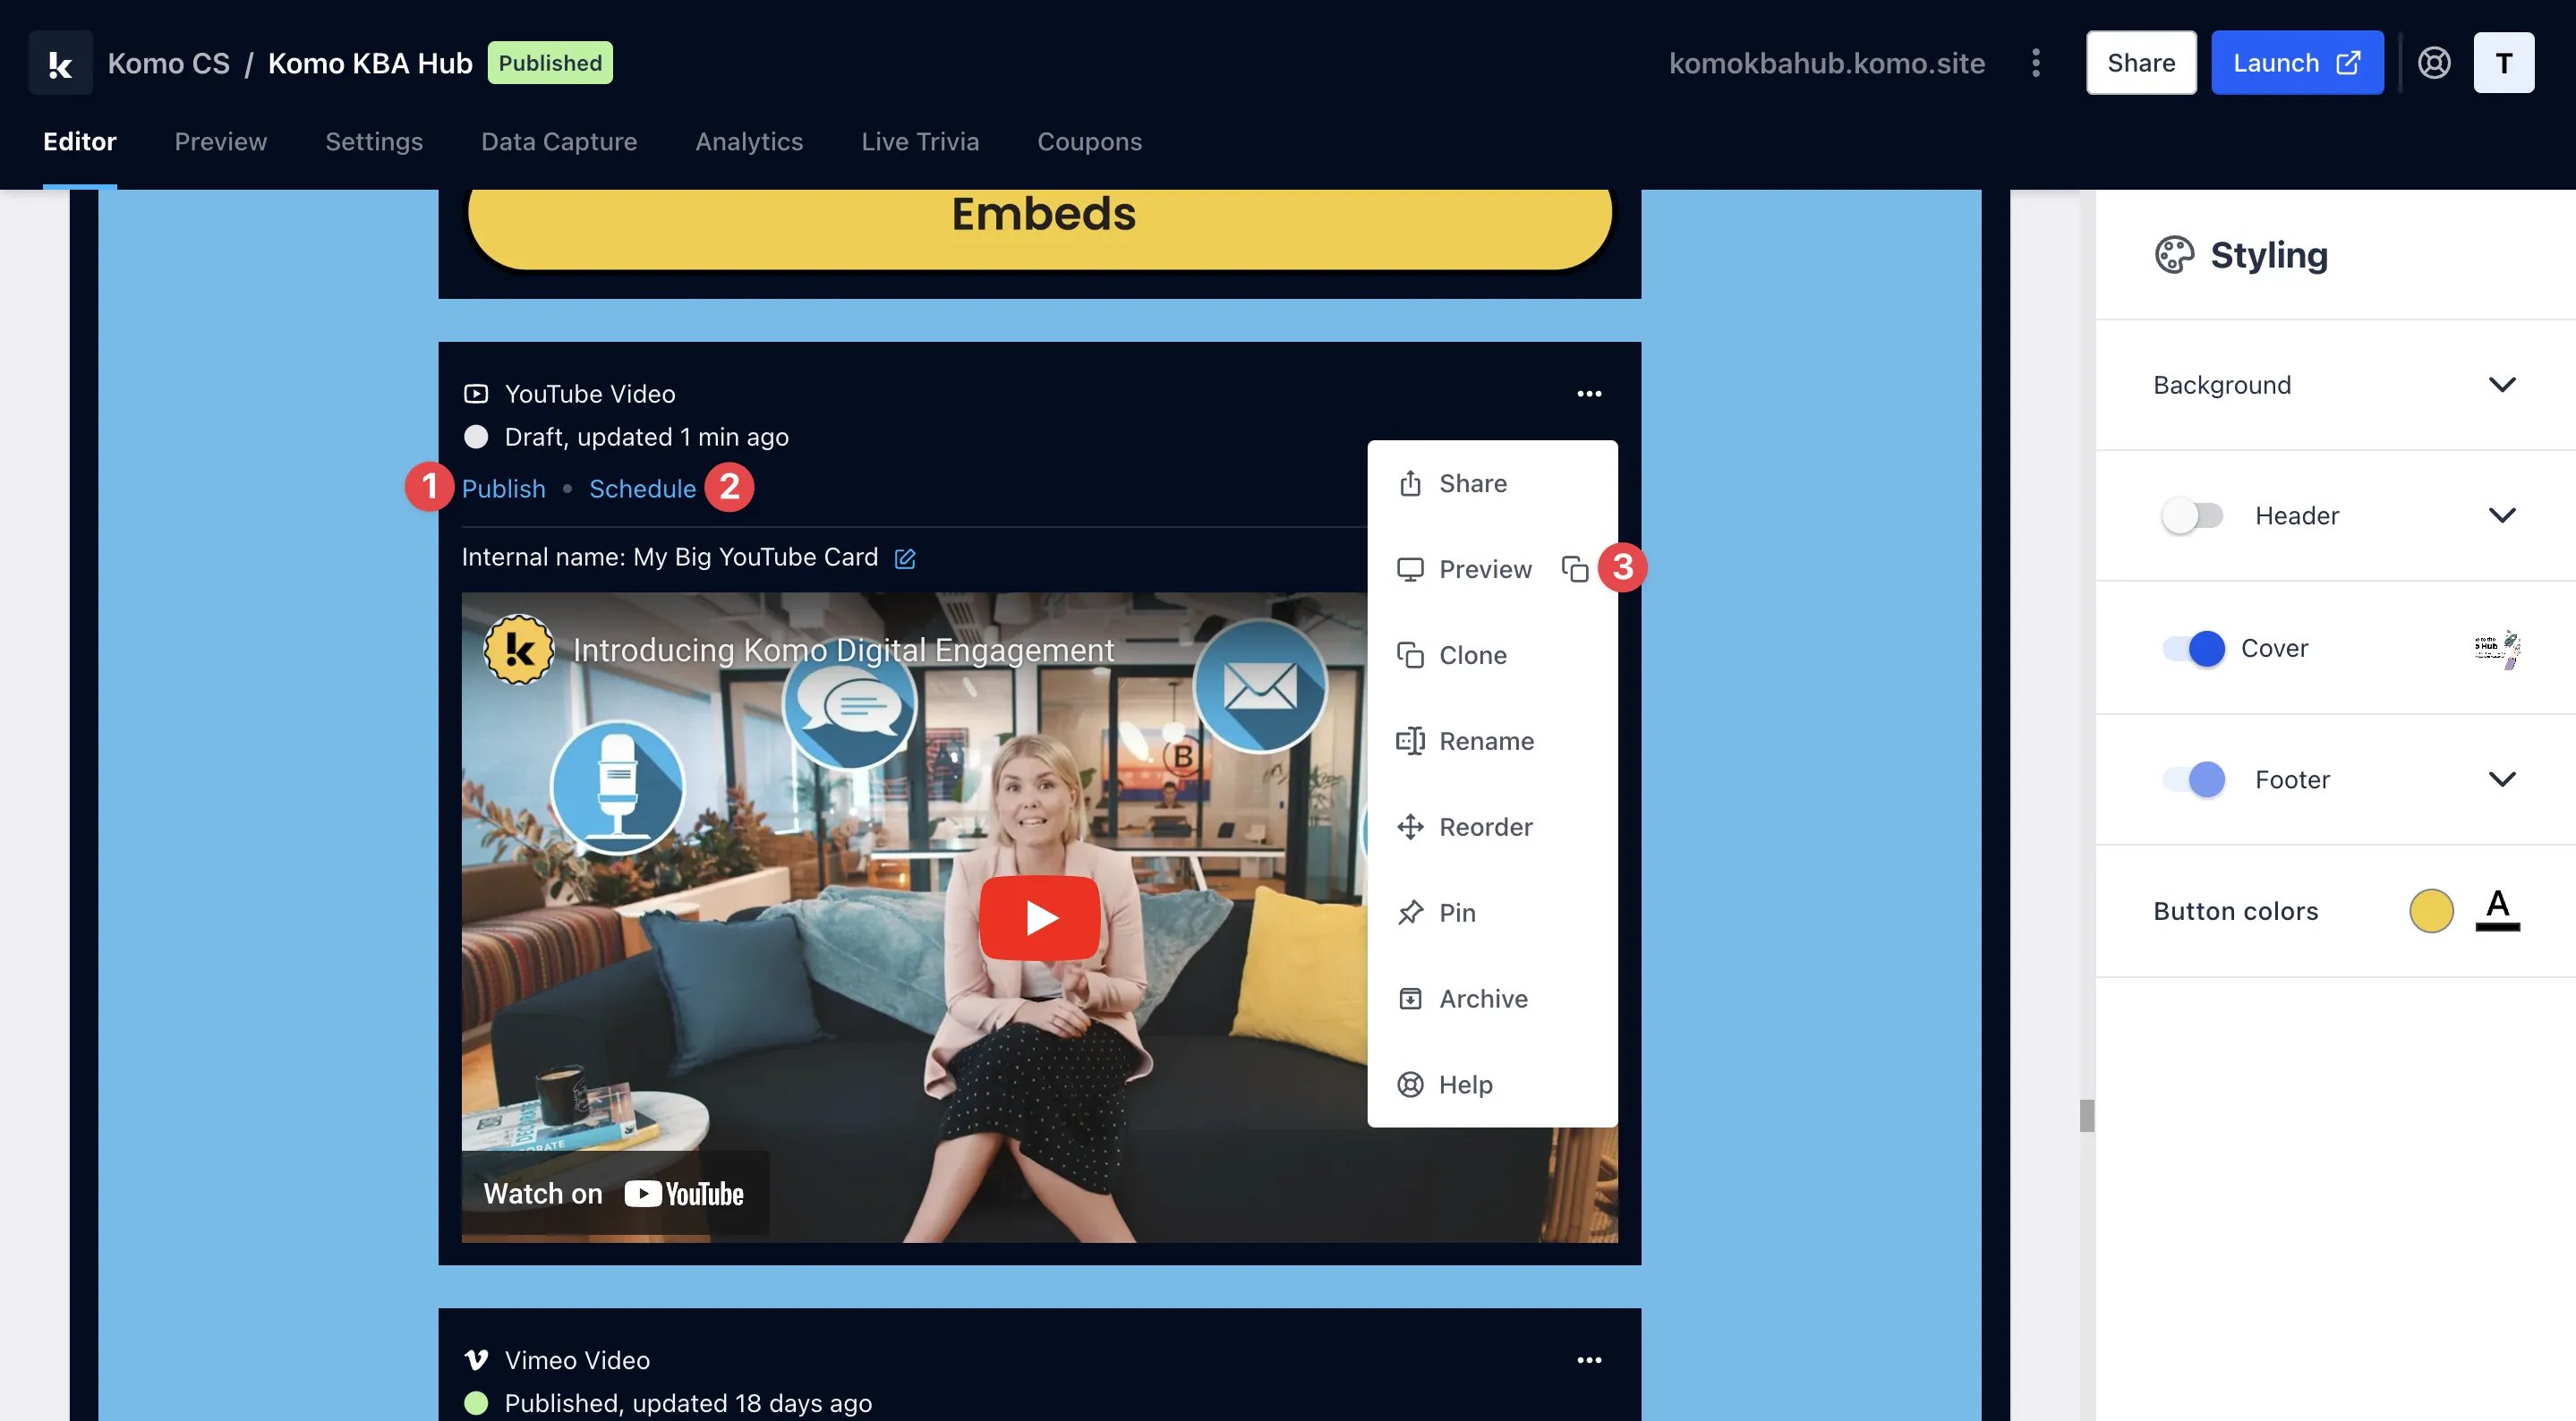The width and height of the screenshot is (2576, 1421).
Task: Click the Vimeo logo icon
Action: [x=476, y=1360]
